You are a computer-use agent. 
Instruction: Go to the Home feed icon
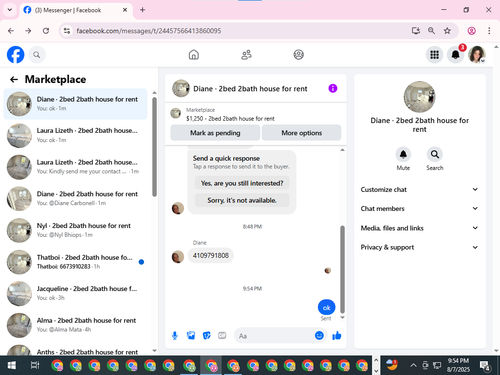[x=194, y=55]
